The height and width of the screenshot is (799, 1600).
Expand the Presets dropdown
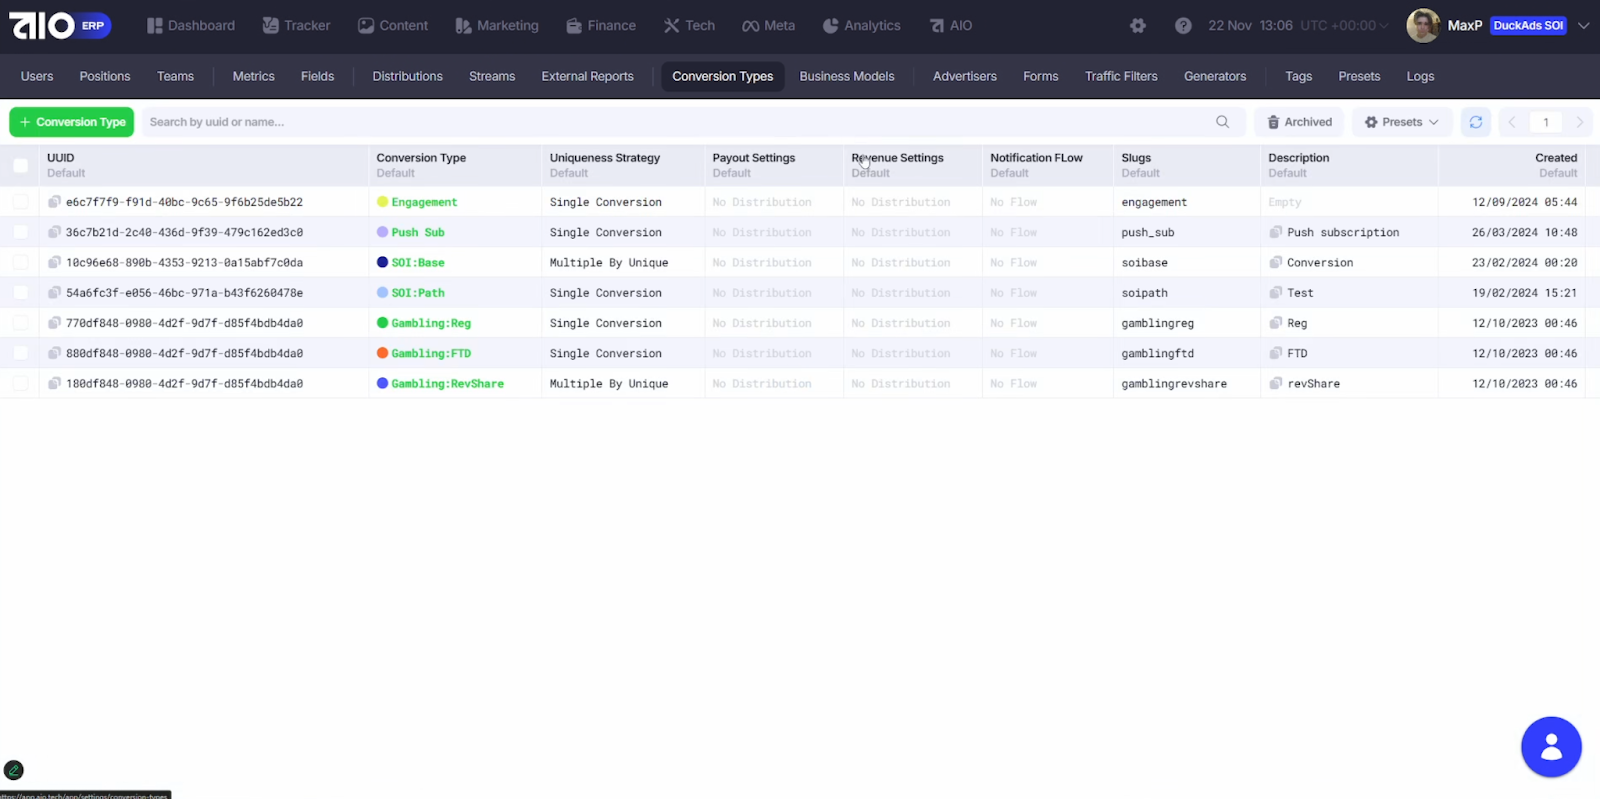pyautogui.click(x=1401, y=122)
